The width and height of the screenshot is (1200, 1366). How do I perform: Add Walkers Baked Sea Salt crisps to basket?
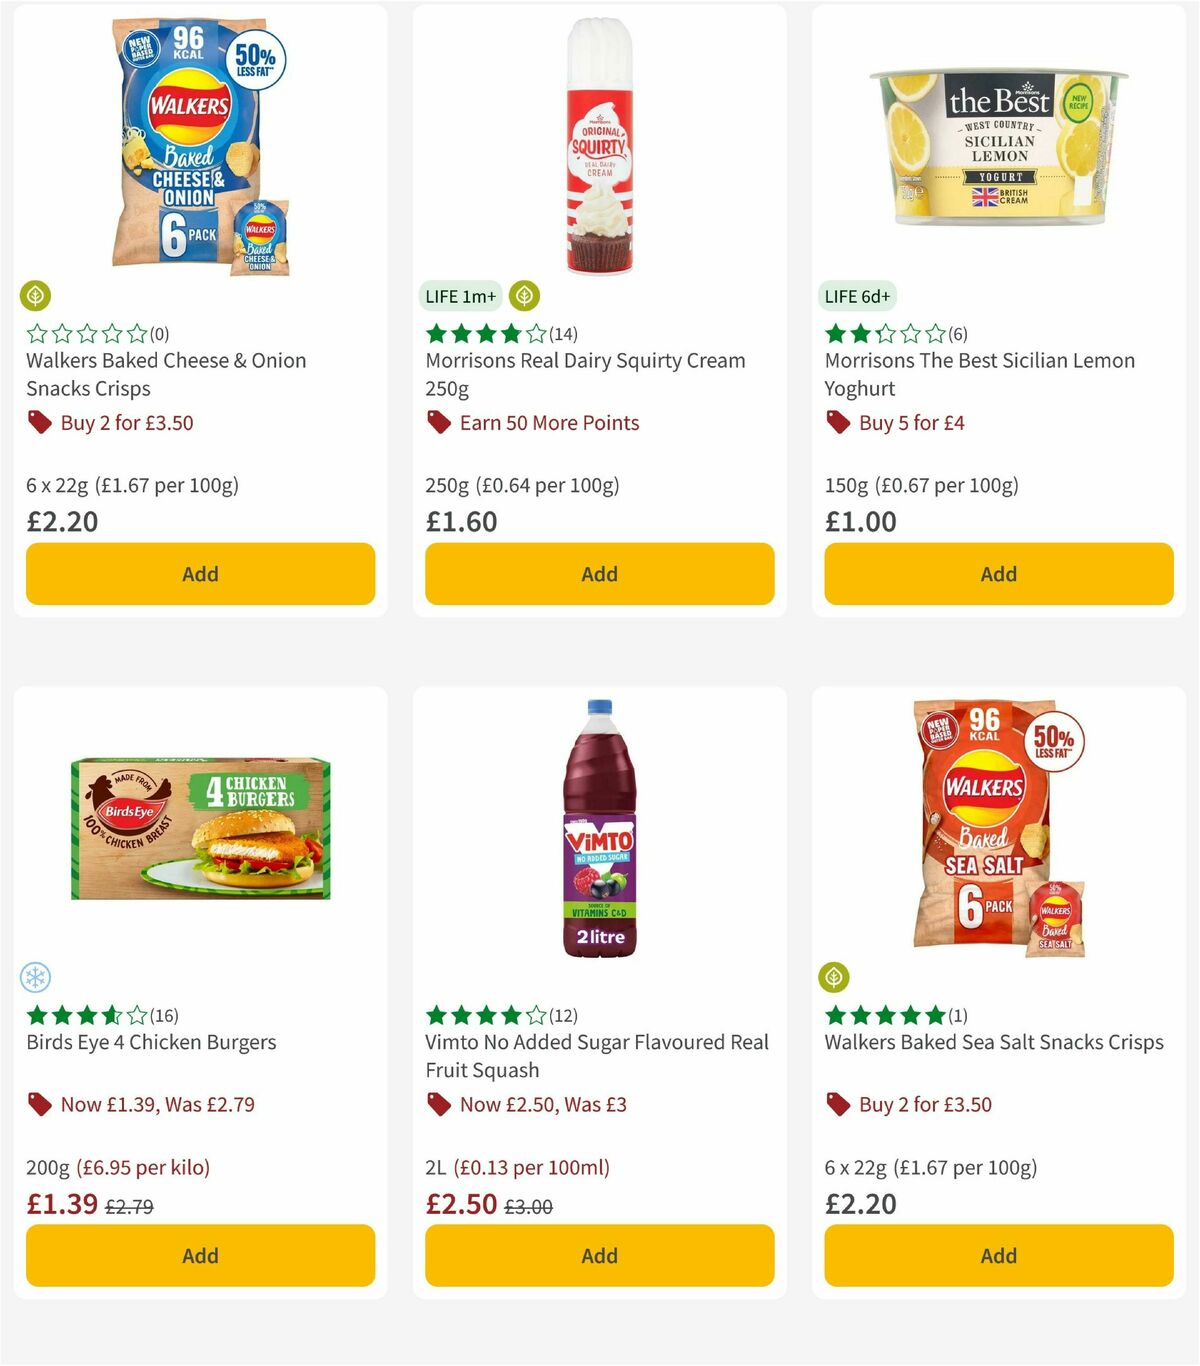[x=998, y=1255]
